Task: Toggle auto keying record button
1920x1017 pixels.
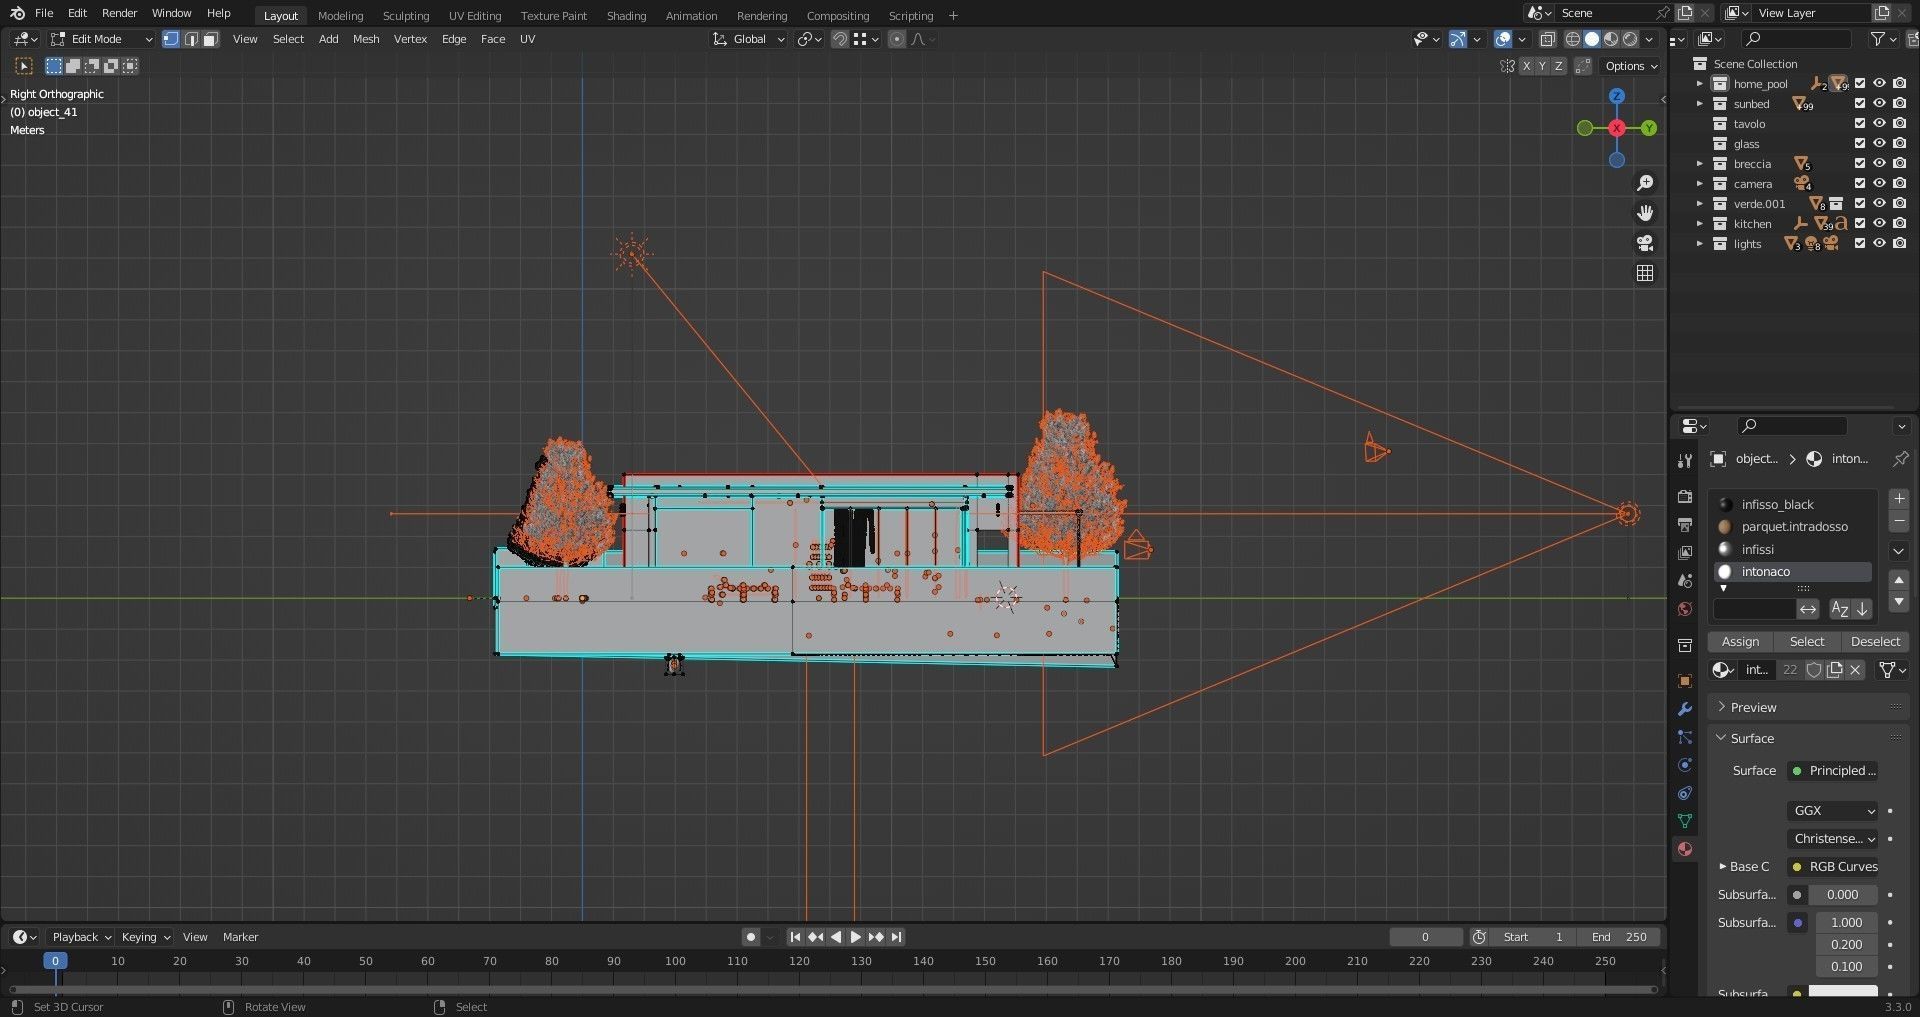Action: (750, 937)
